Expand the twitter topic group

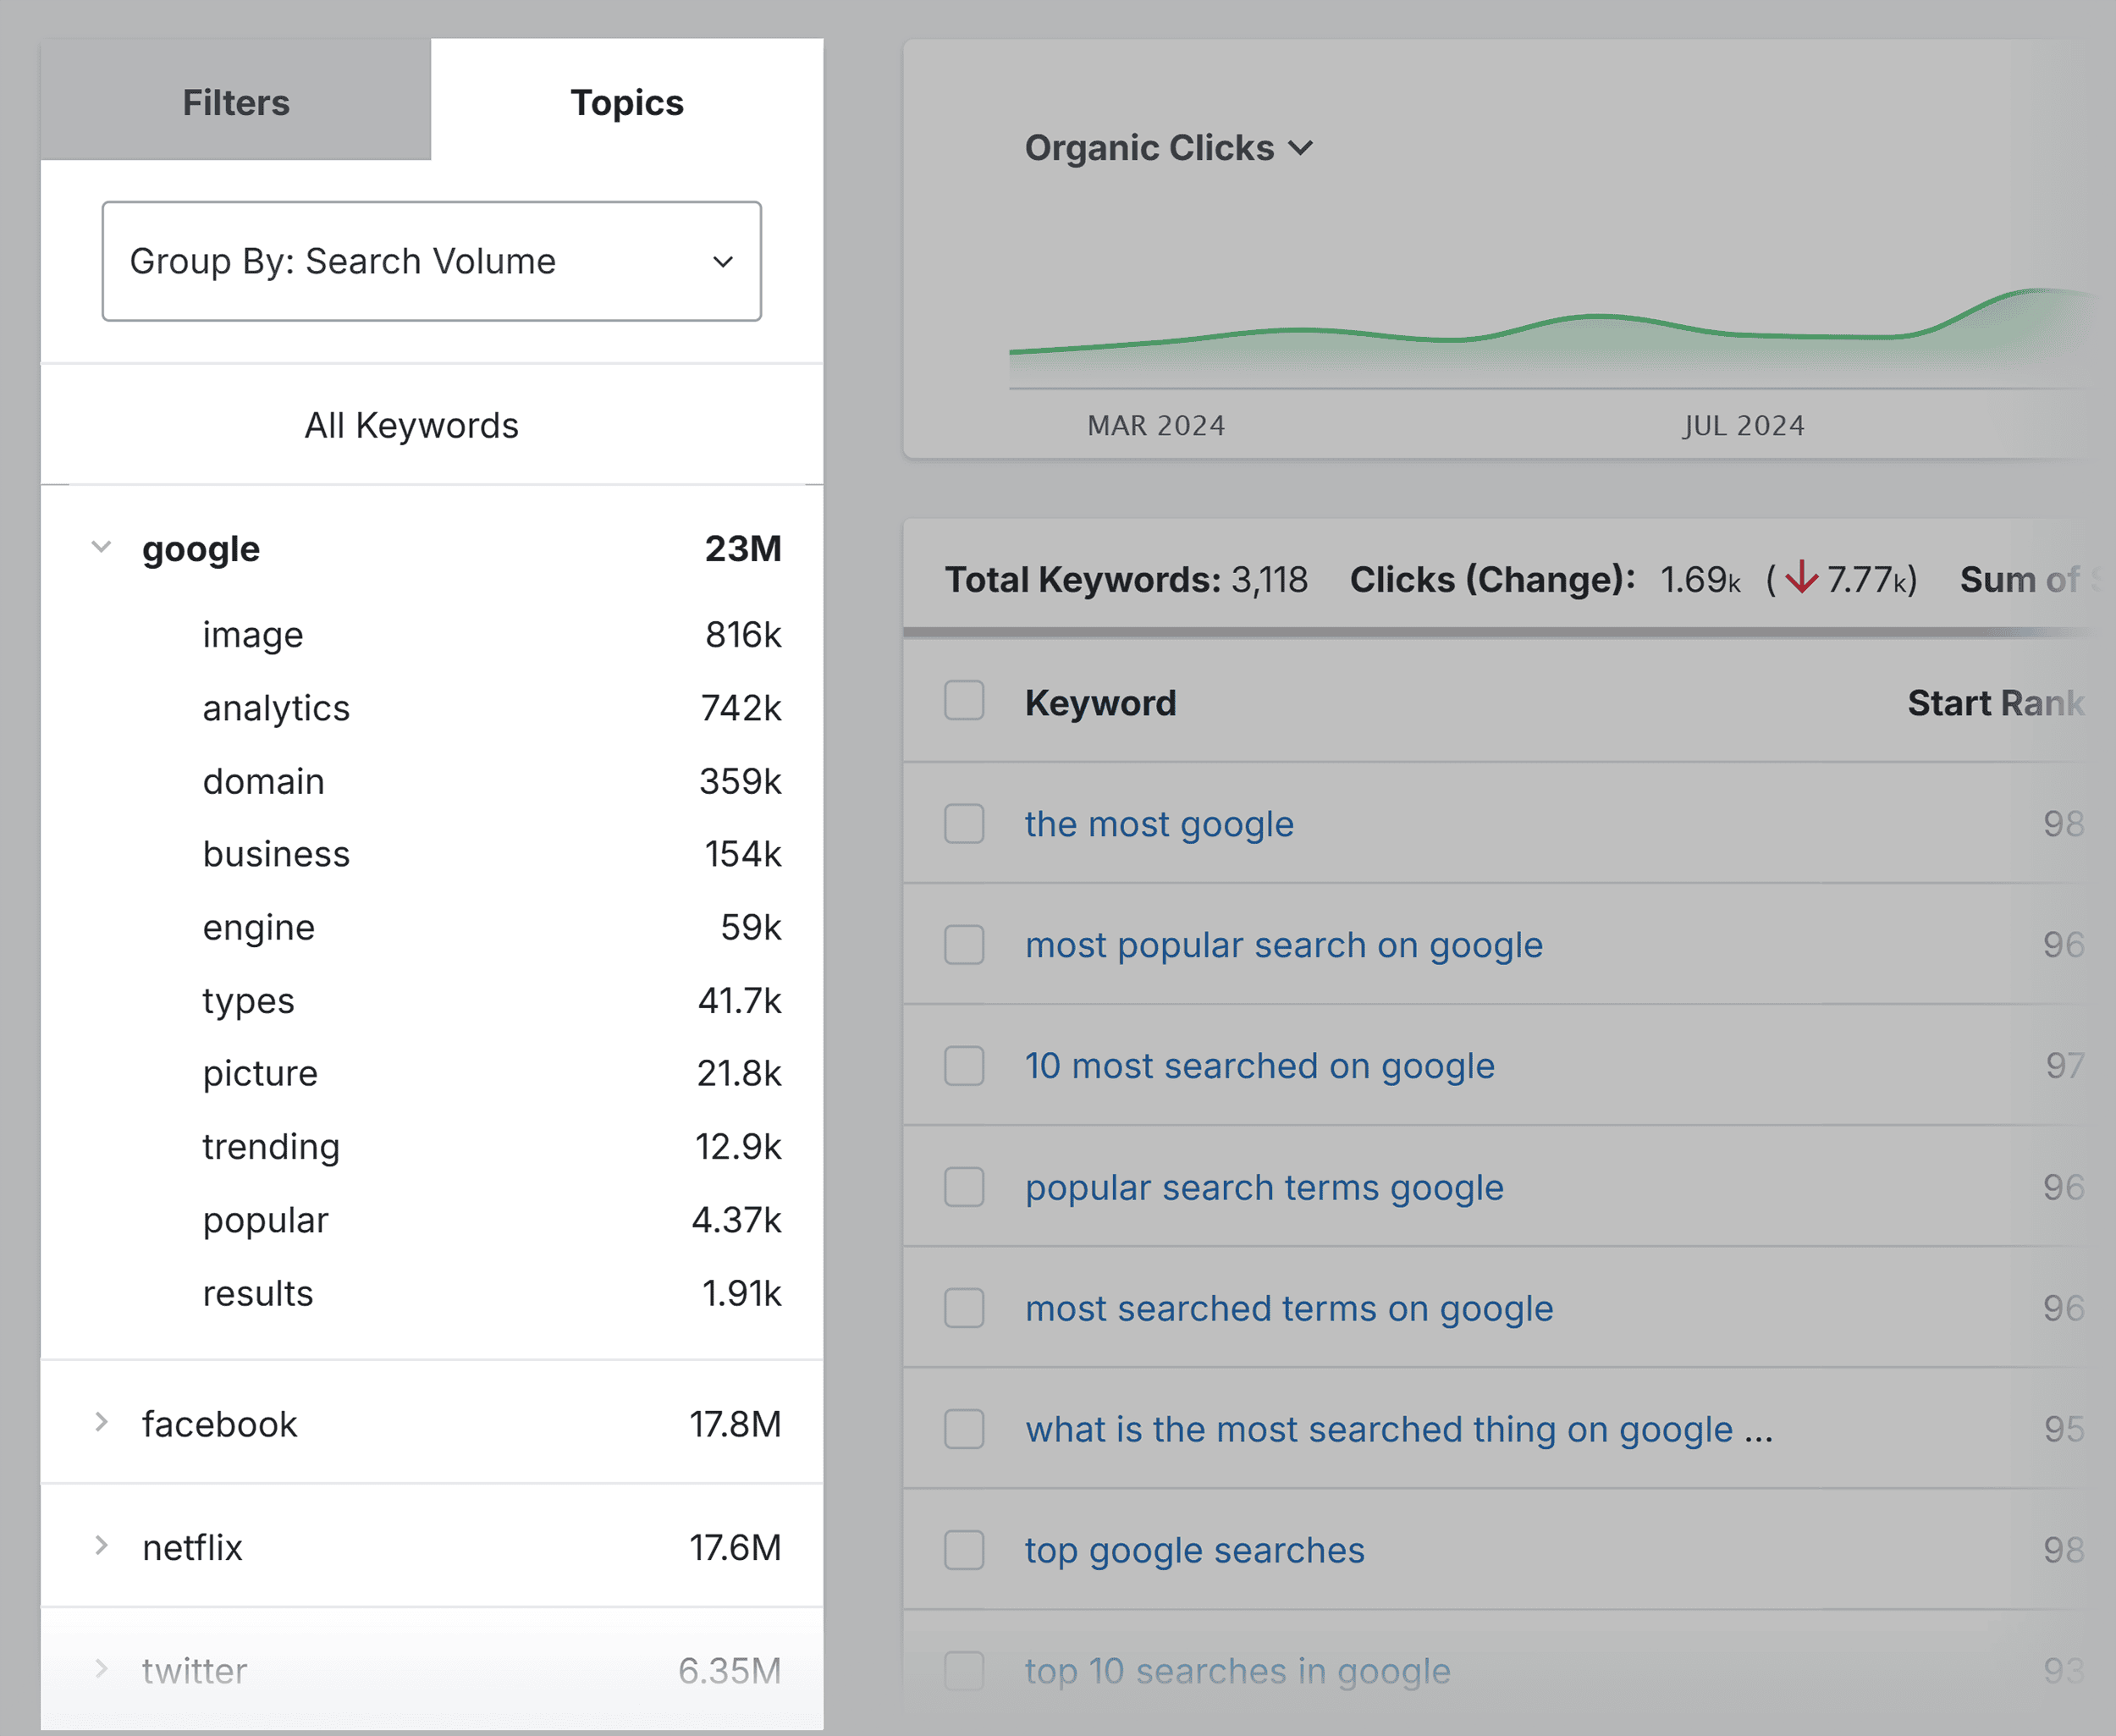(101, 1669)
